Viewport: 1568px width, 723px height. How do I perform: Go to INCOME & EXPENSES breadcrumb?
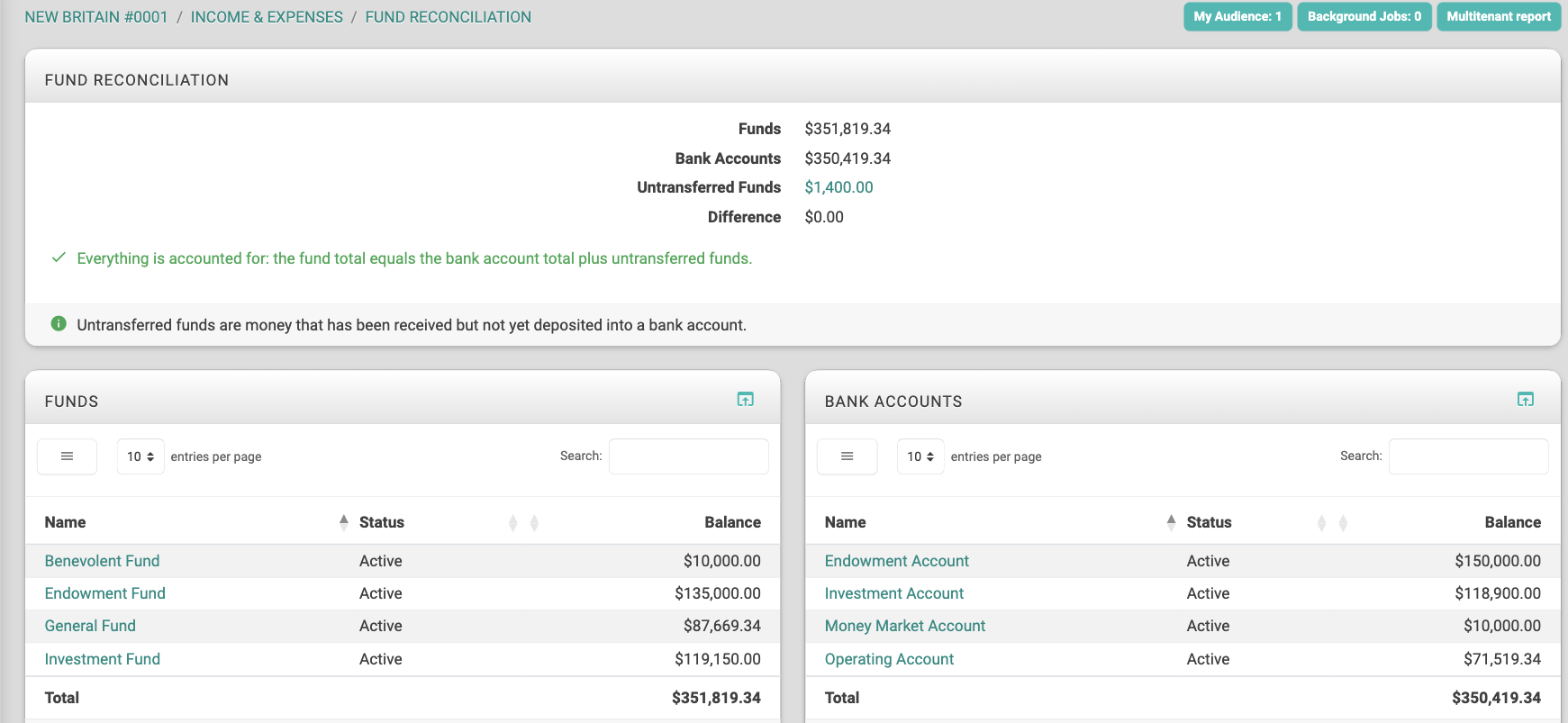[267, 17]
